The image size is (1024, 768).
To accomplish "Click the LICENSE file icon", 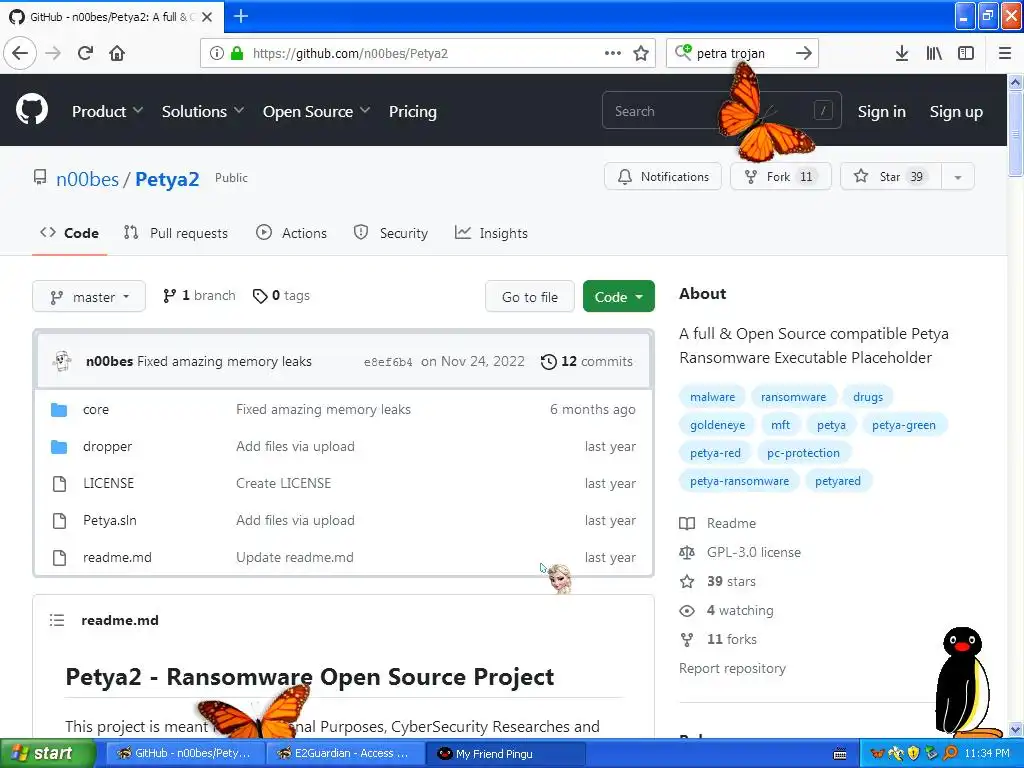I will point(59,483).
